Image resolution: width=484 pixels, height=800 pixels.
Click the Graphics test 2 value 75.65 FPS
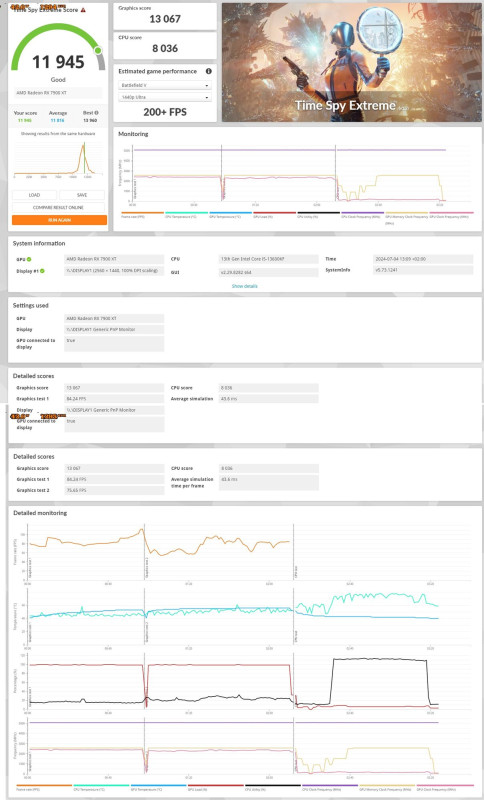pyautogui.click(x=114, y=490)
